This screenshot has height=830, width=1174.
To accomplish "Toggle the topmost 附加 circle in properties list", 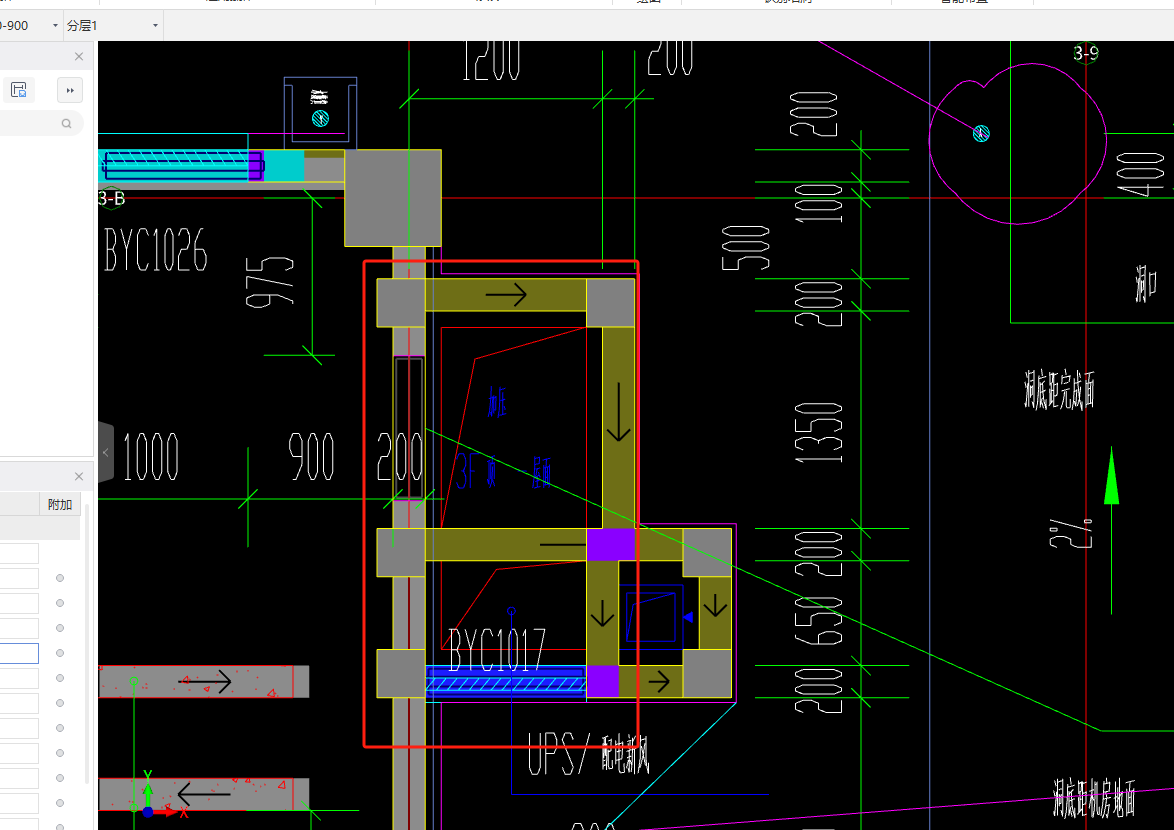I will [x=60, y=578].
